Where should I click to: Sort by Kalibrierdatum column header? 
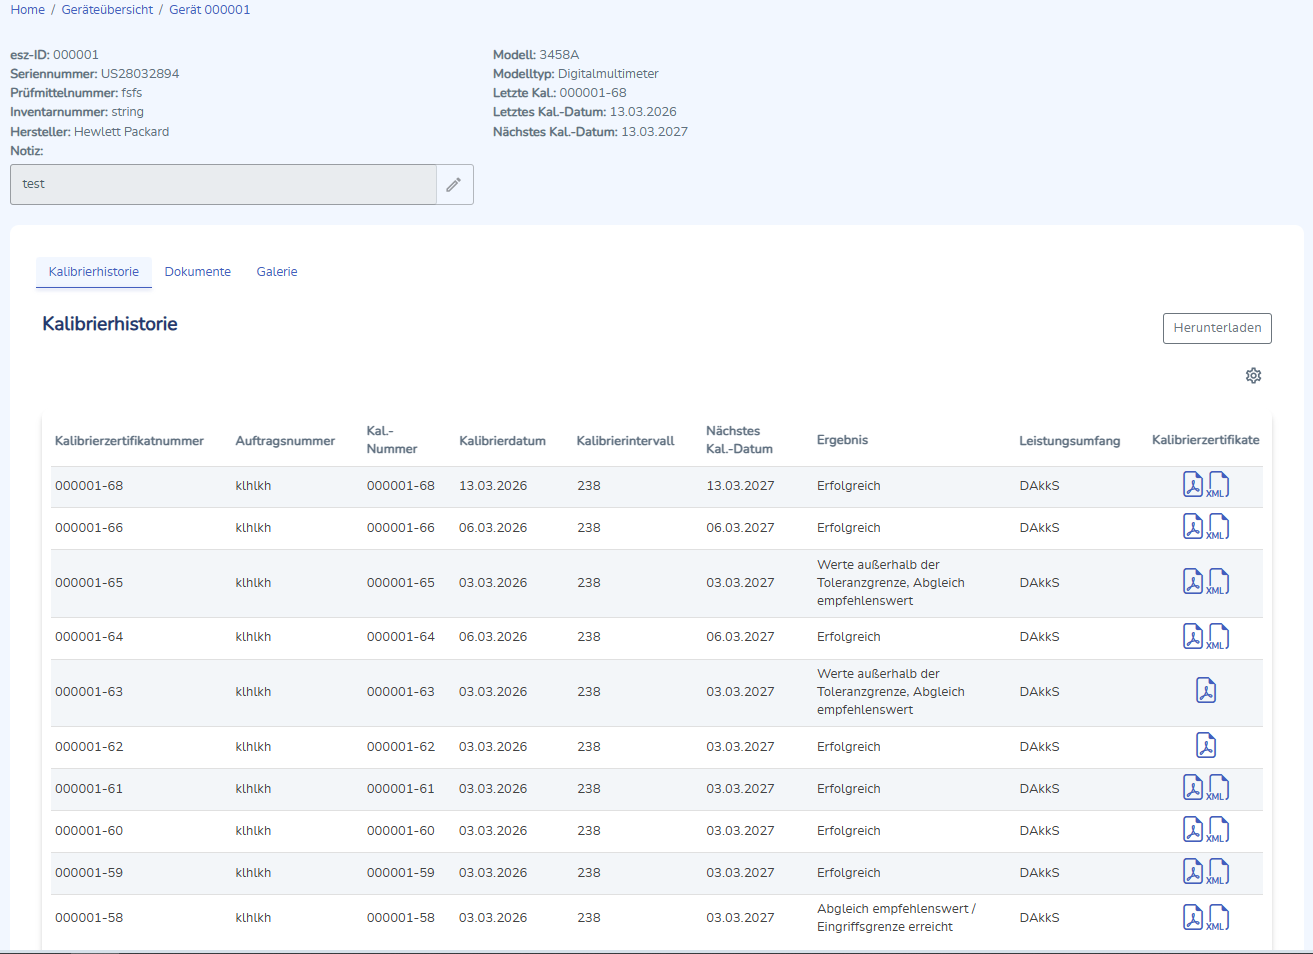coord(502,441)
